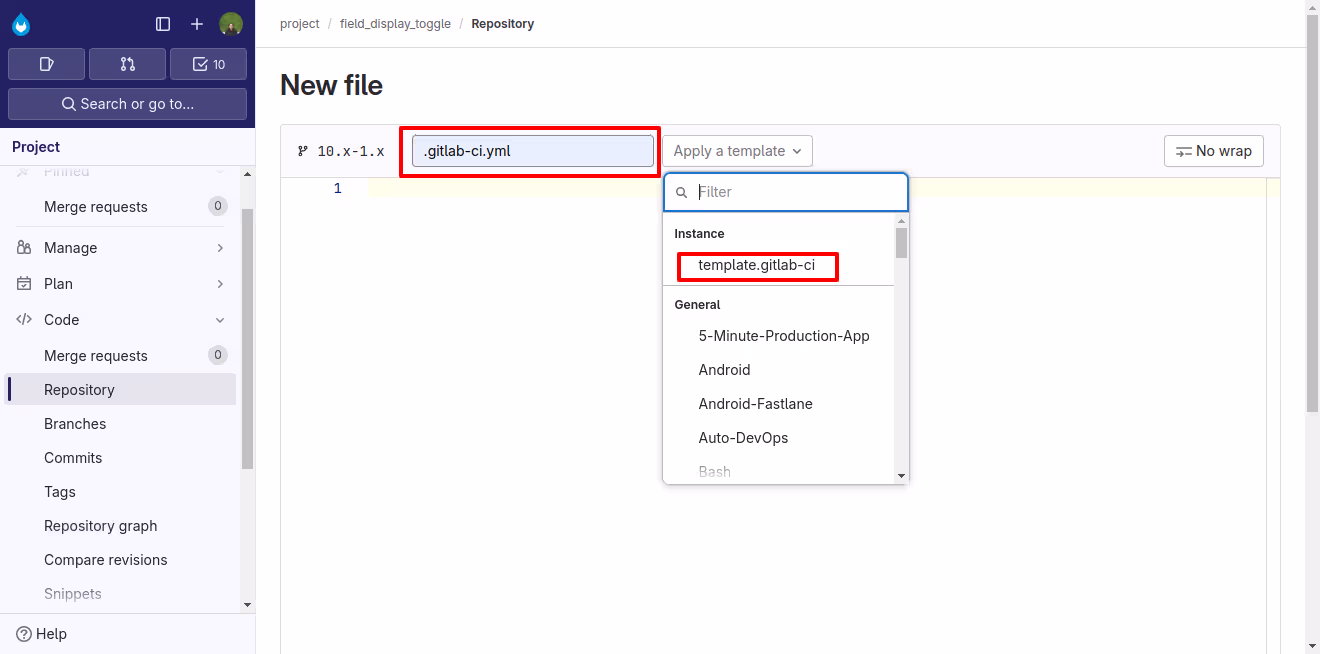Open merge requests shortcut in top bar

coord(127,64)
